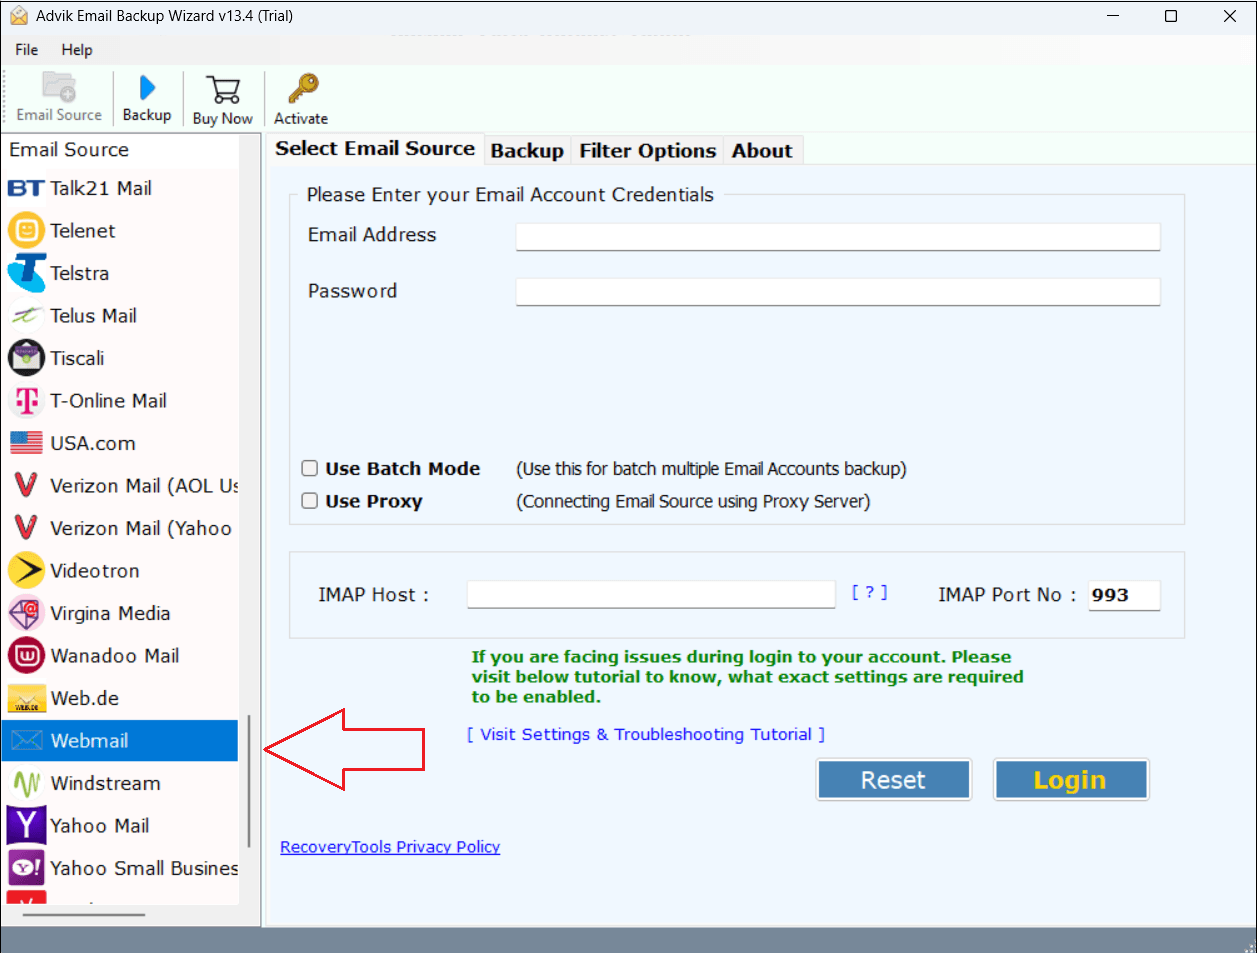Click the Yahoo Small Business icon
The height and width of the screenshot is (953, 1257).
26,868
